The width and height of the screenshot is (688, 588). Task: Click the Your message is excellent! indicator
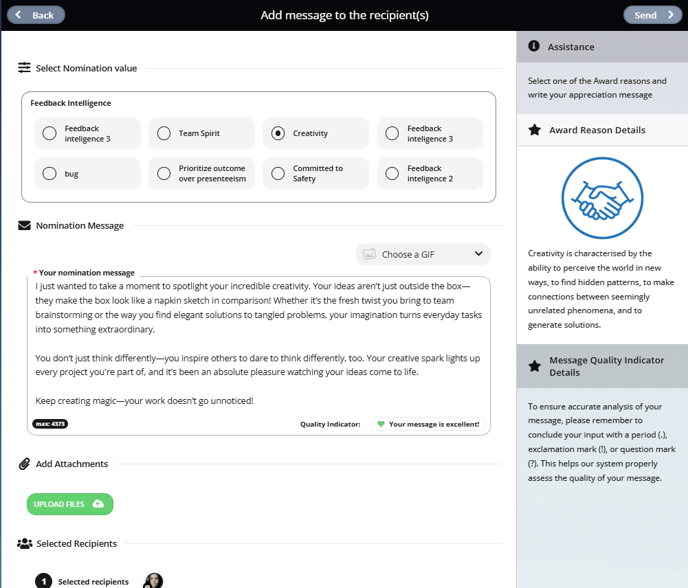428,424
